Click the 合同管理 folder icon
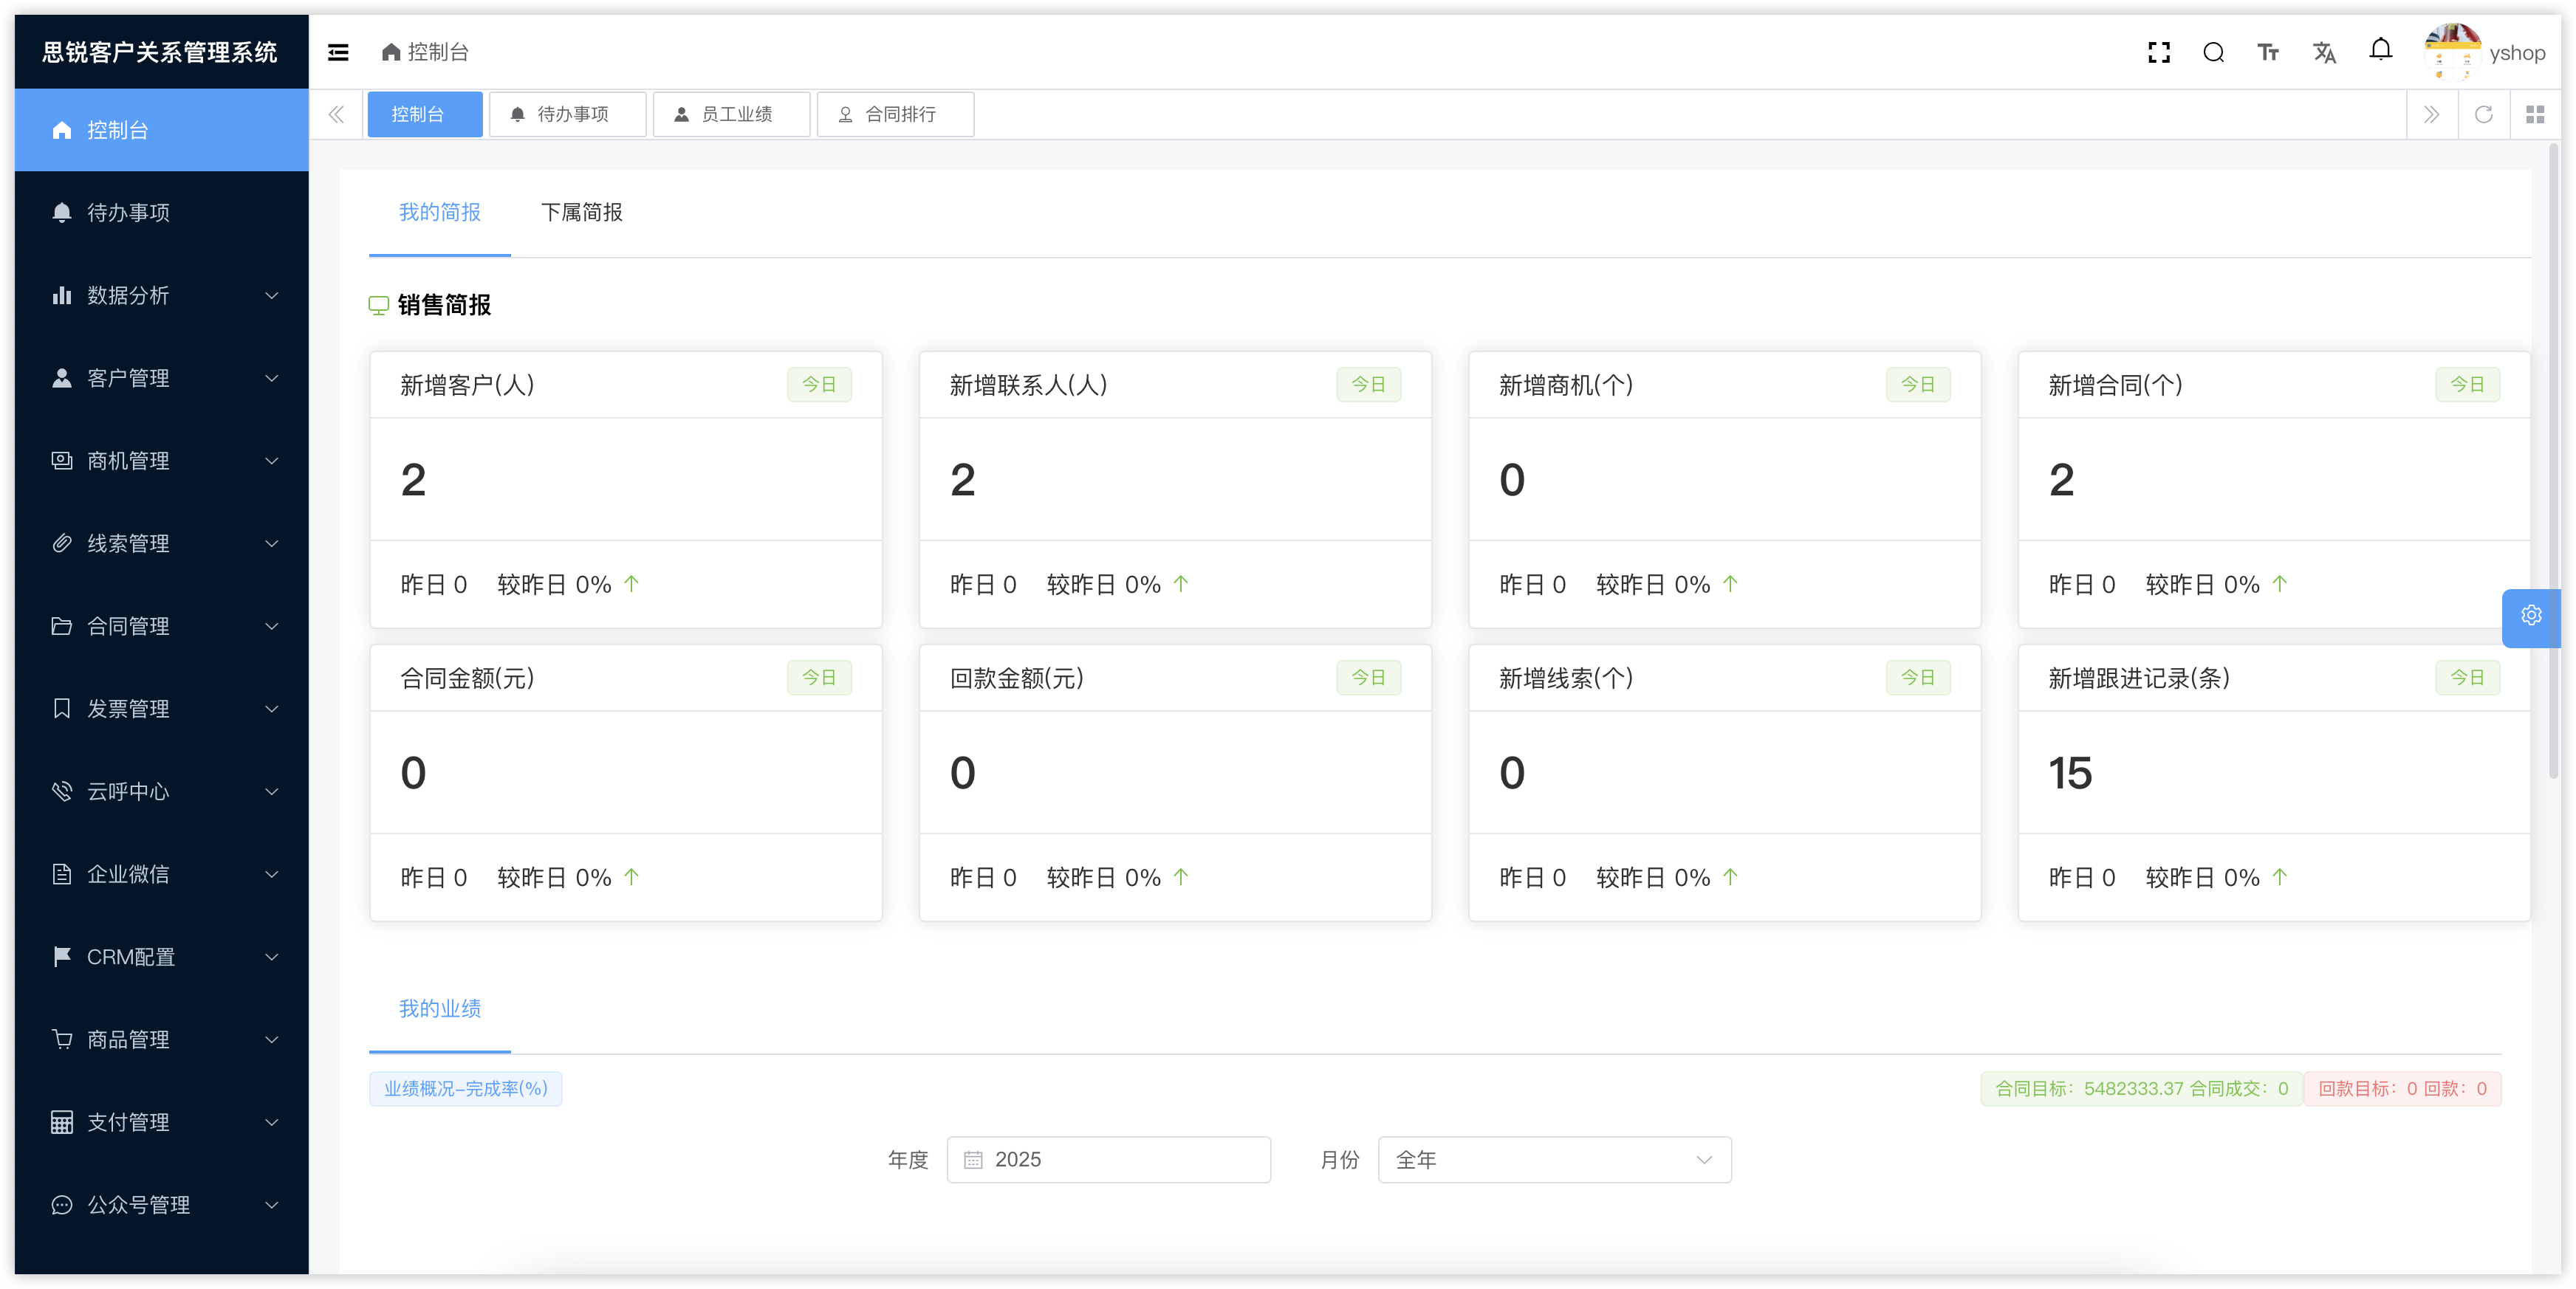 pyautogui.click(x=62, y=626)
